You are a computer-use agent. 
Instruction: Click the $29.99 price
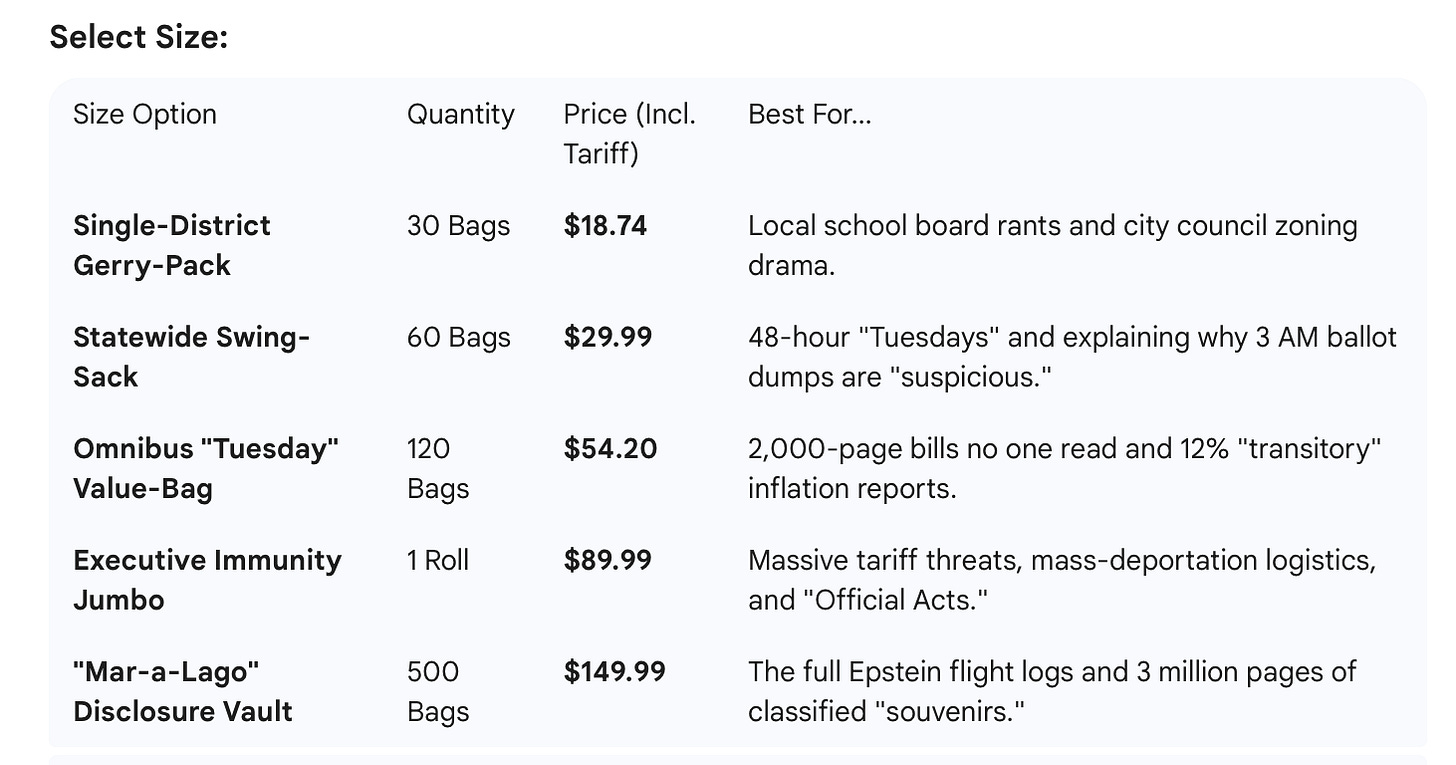click(x=608, y=337)
